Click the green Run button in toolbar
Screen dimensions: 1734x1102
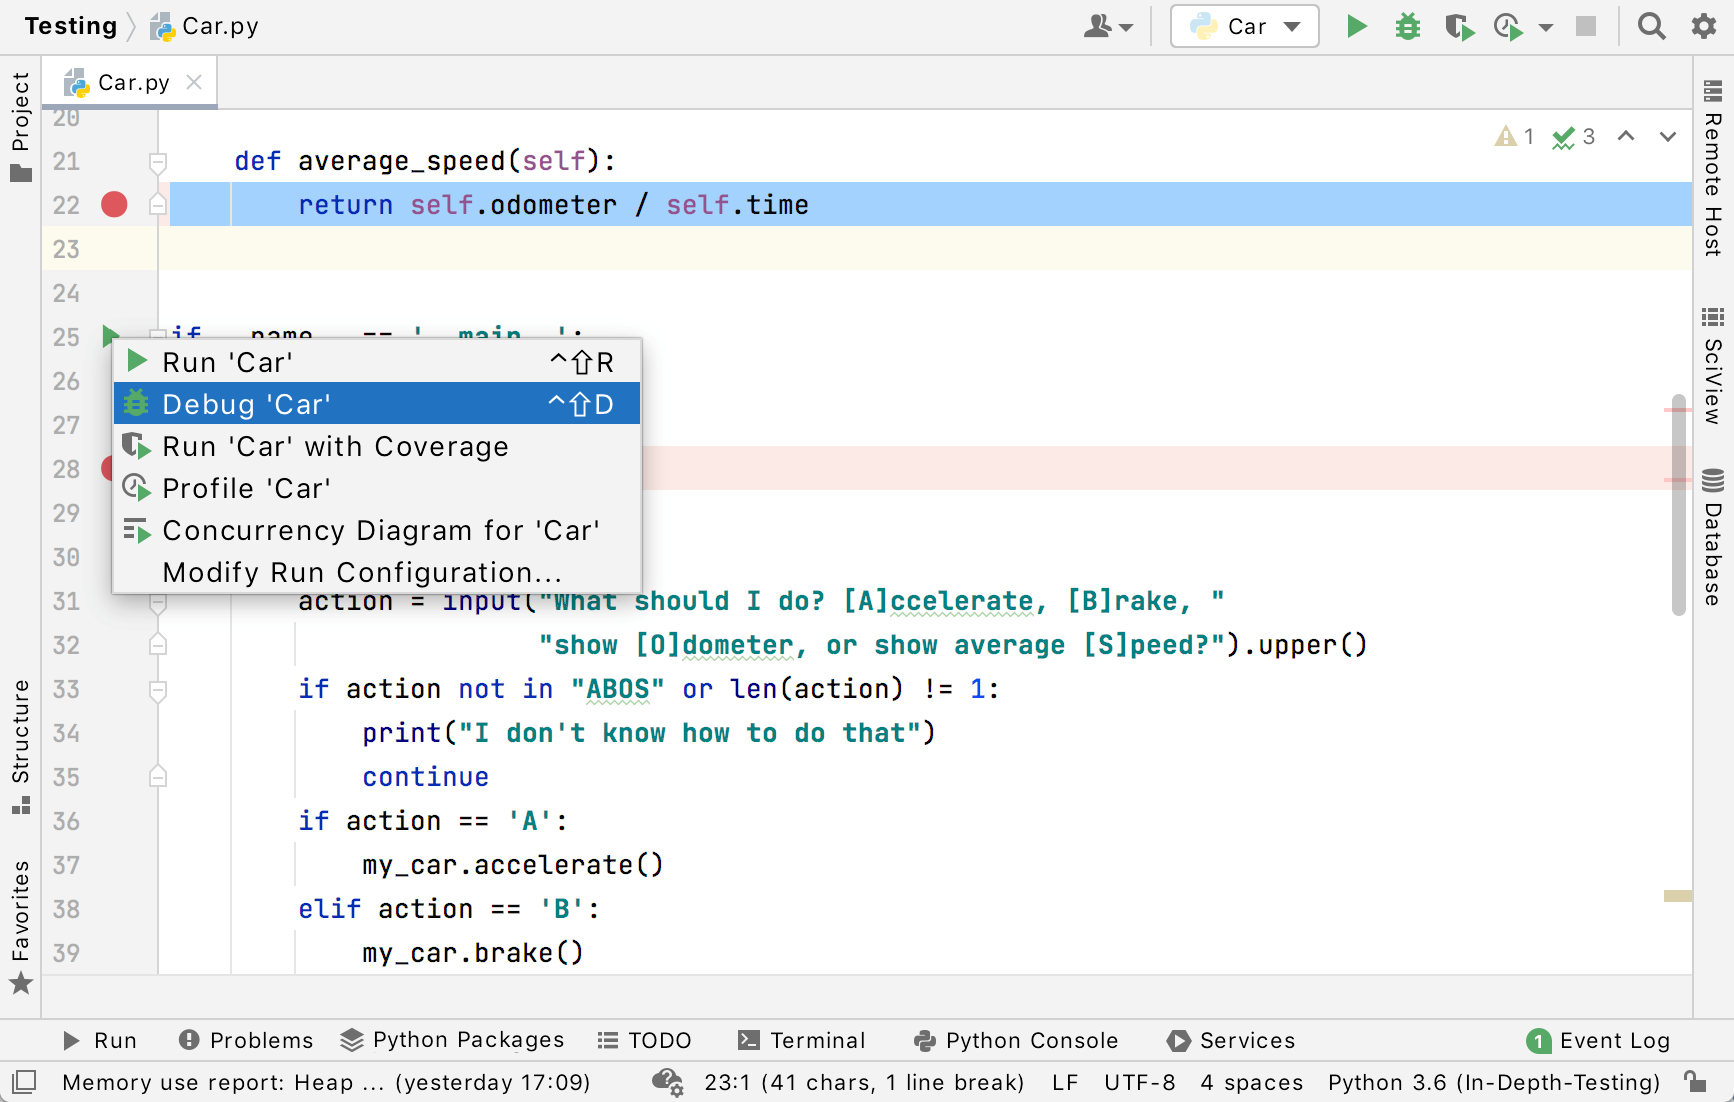(x=1356, y=26)
